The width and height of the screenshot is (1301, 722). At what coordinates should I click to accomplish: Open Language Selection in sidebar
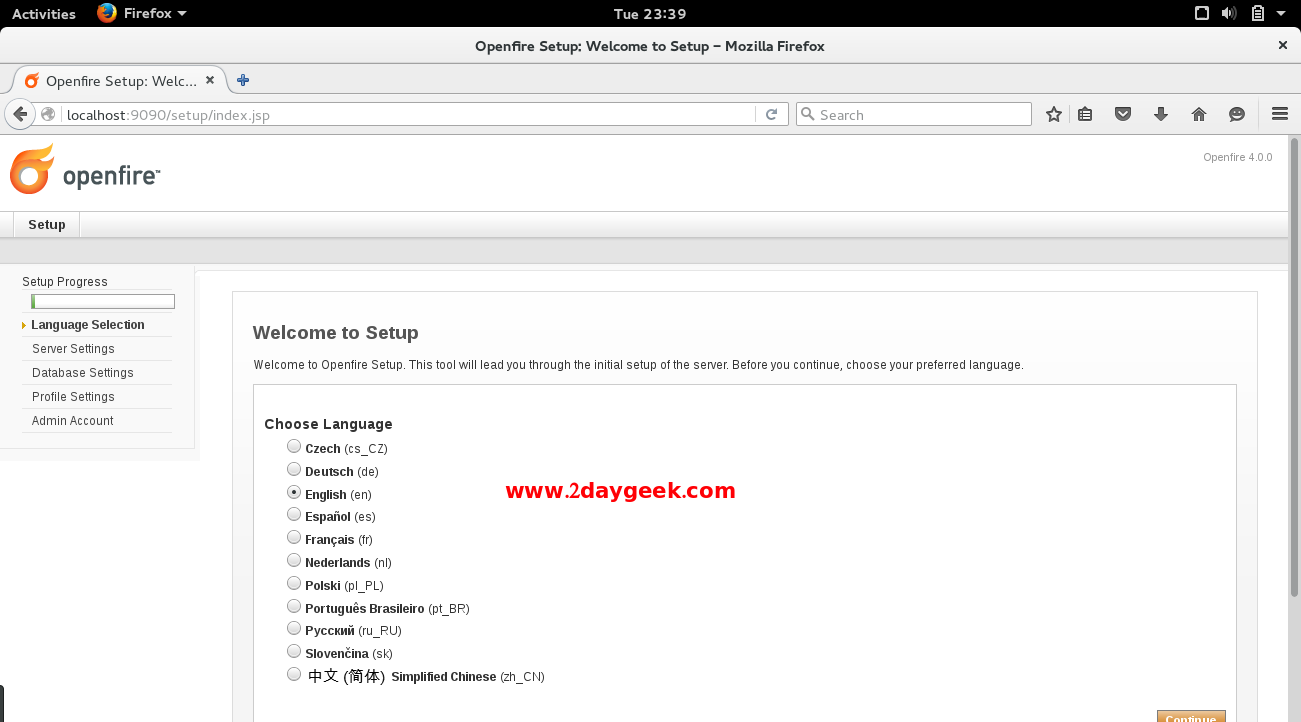point(88,325)
